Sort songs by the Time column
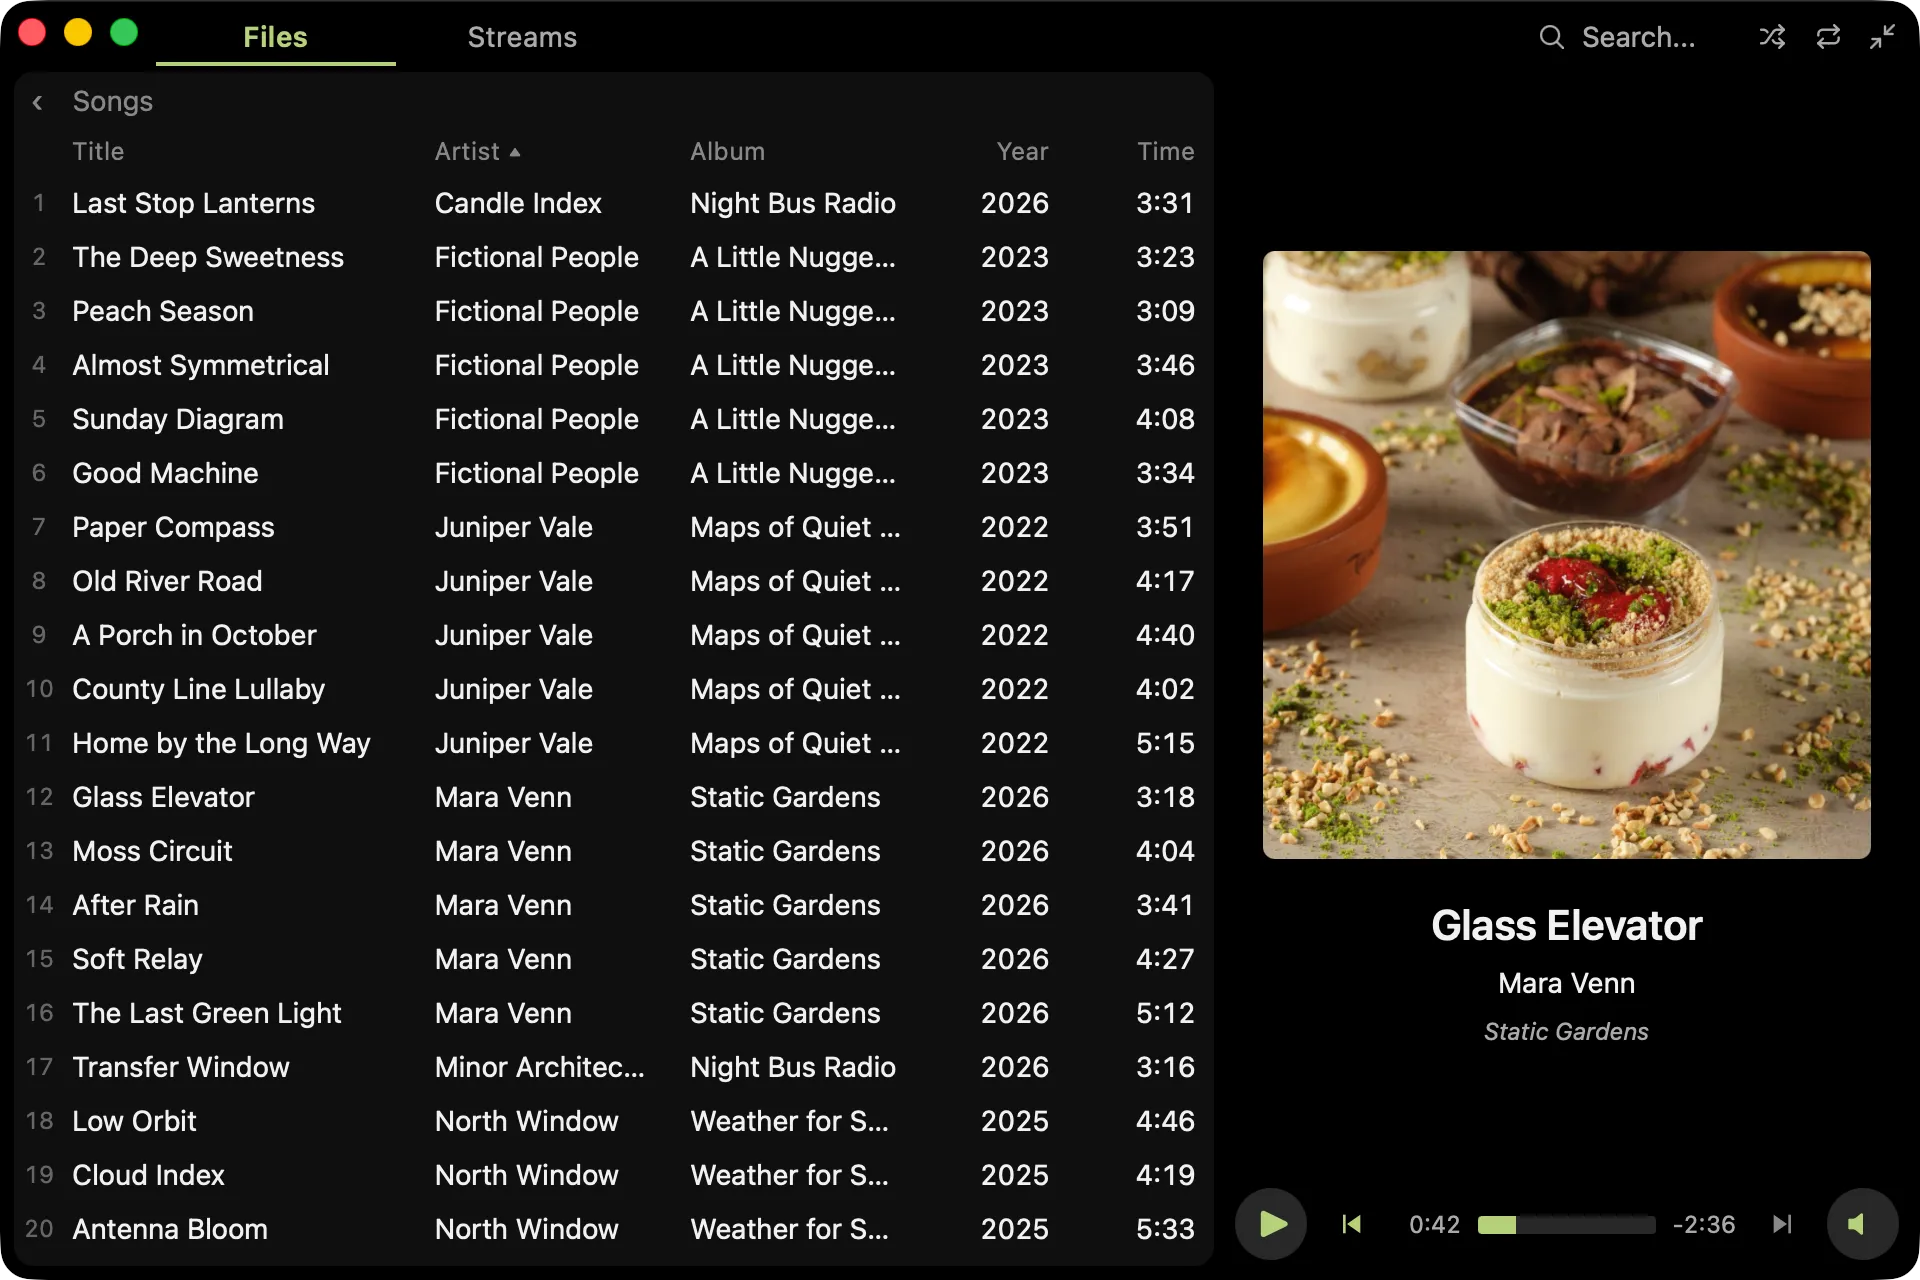Screen dimensions: 1920x1280 1165,152
